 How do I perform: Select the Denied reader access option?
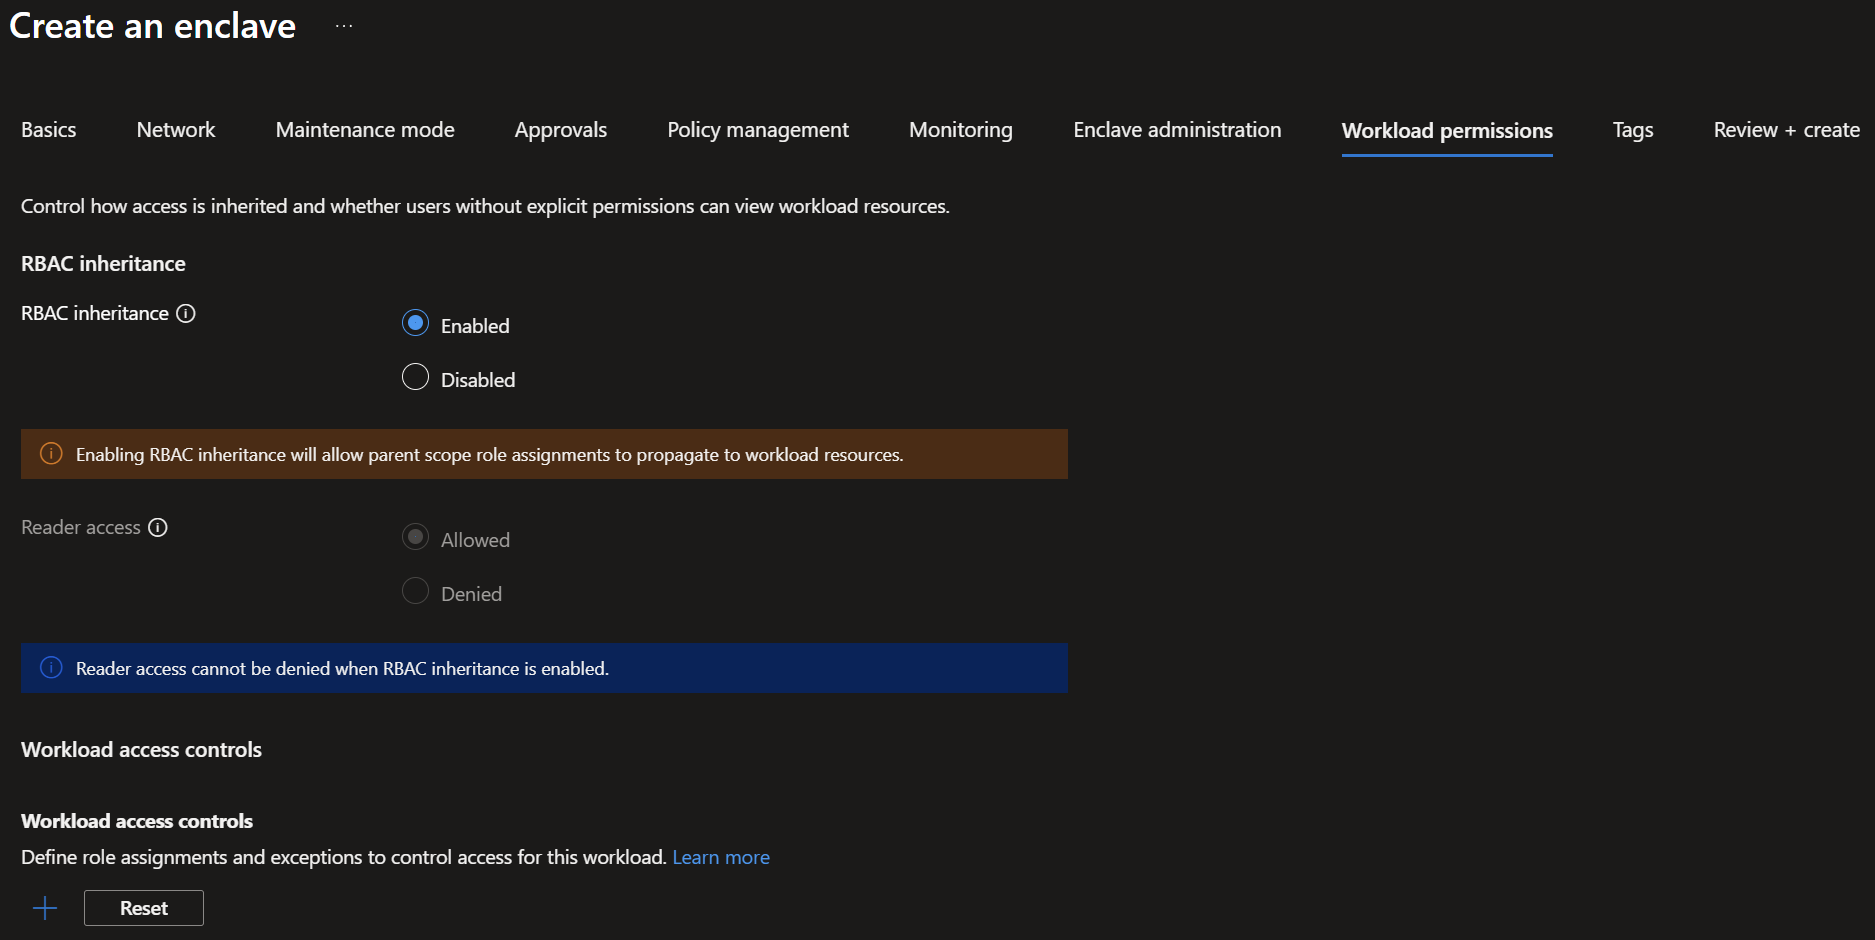[415, 591]
